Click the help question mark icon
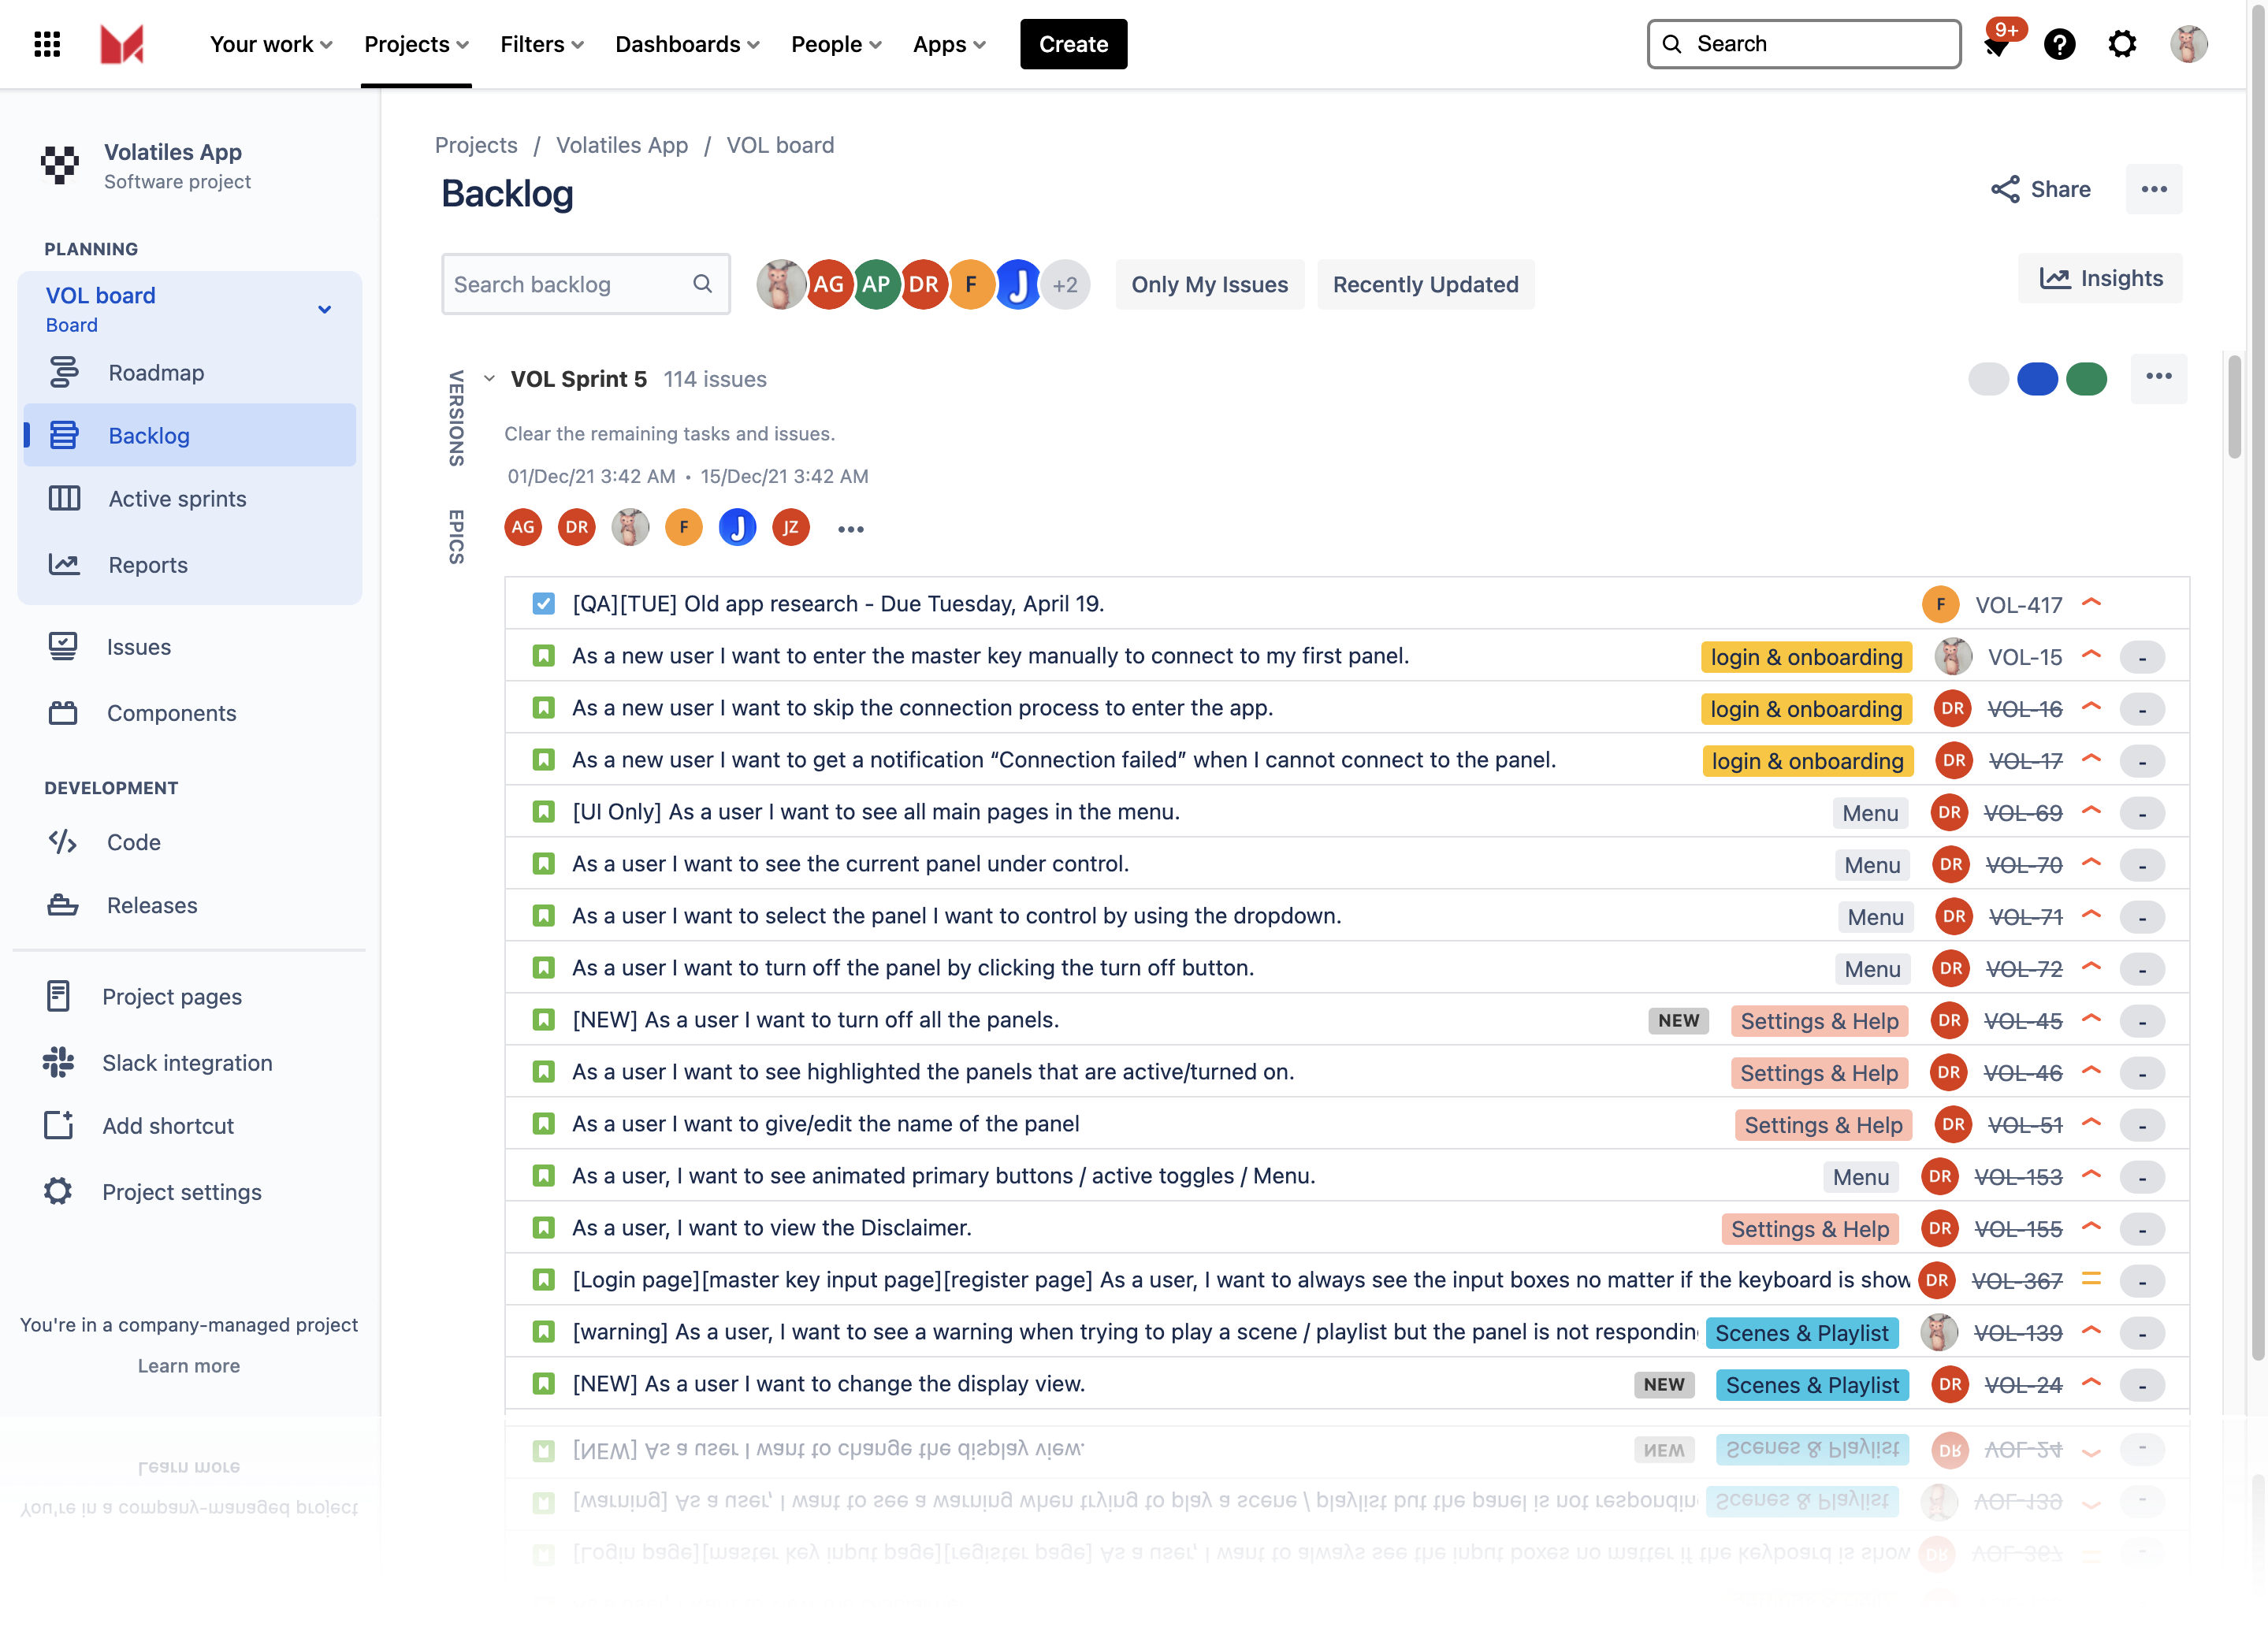 tap(2059, 44)
